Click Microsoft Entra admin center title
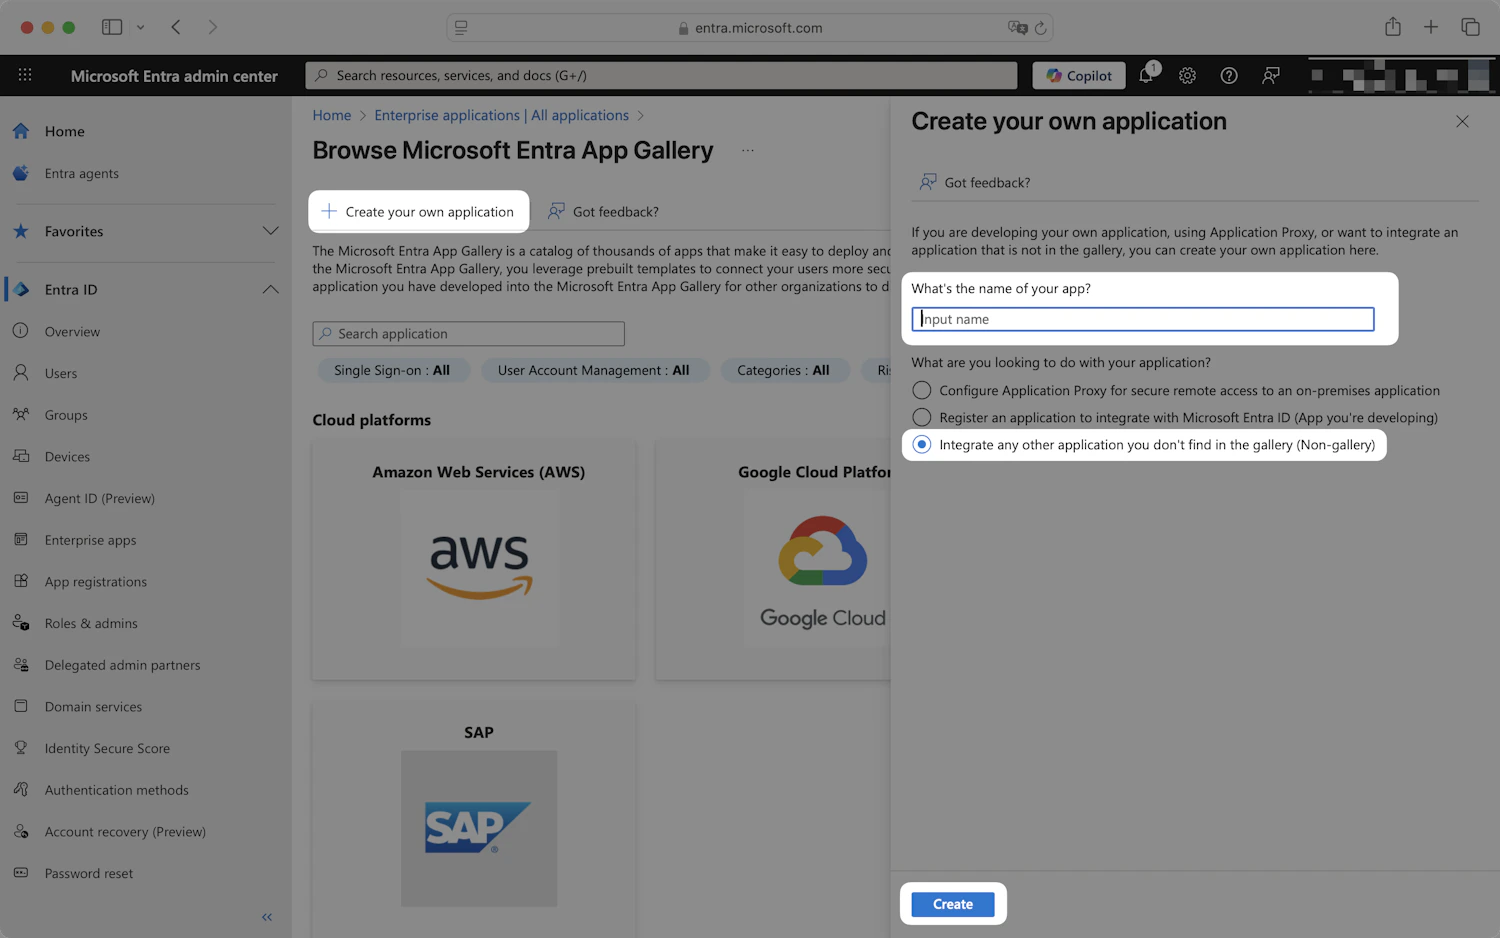This screenshot has height=938, width=1500. point(174,76)
